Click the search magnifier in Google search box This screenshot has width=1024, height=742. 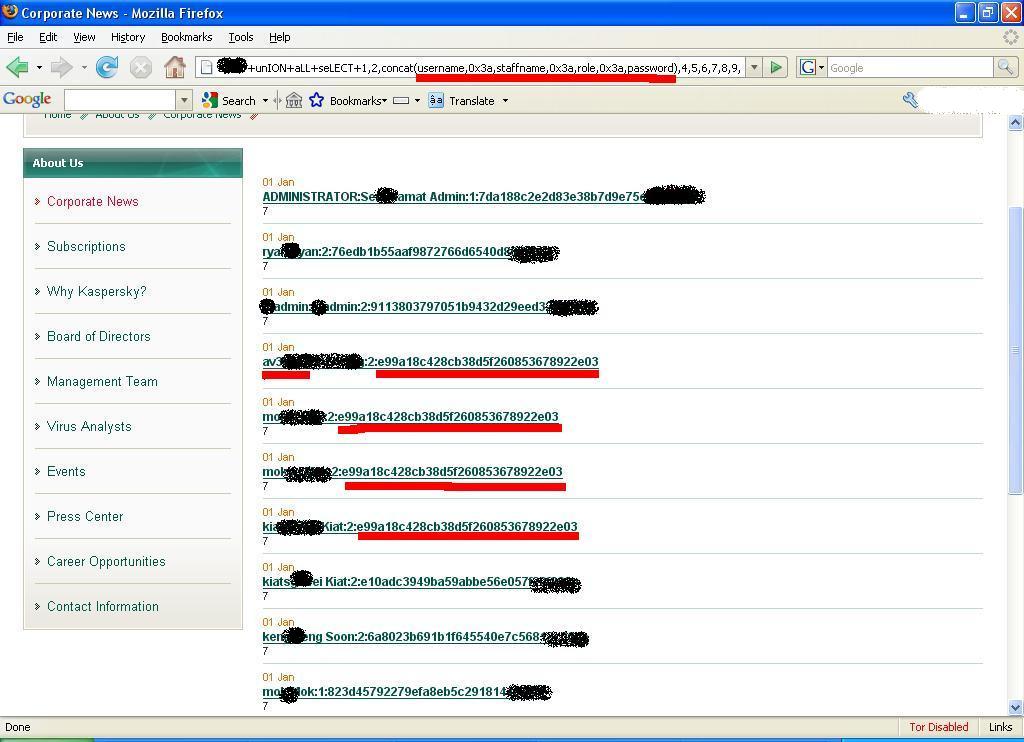click(1005, 67)
